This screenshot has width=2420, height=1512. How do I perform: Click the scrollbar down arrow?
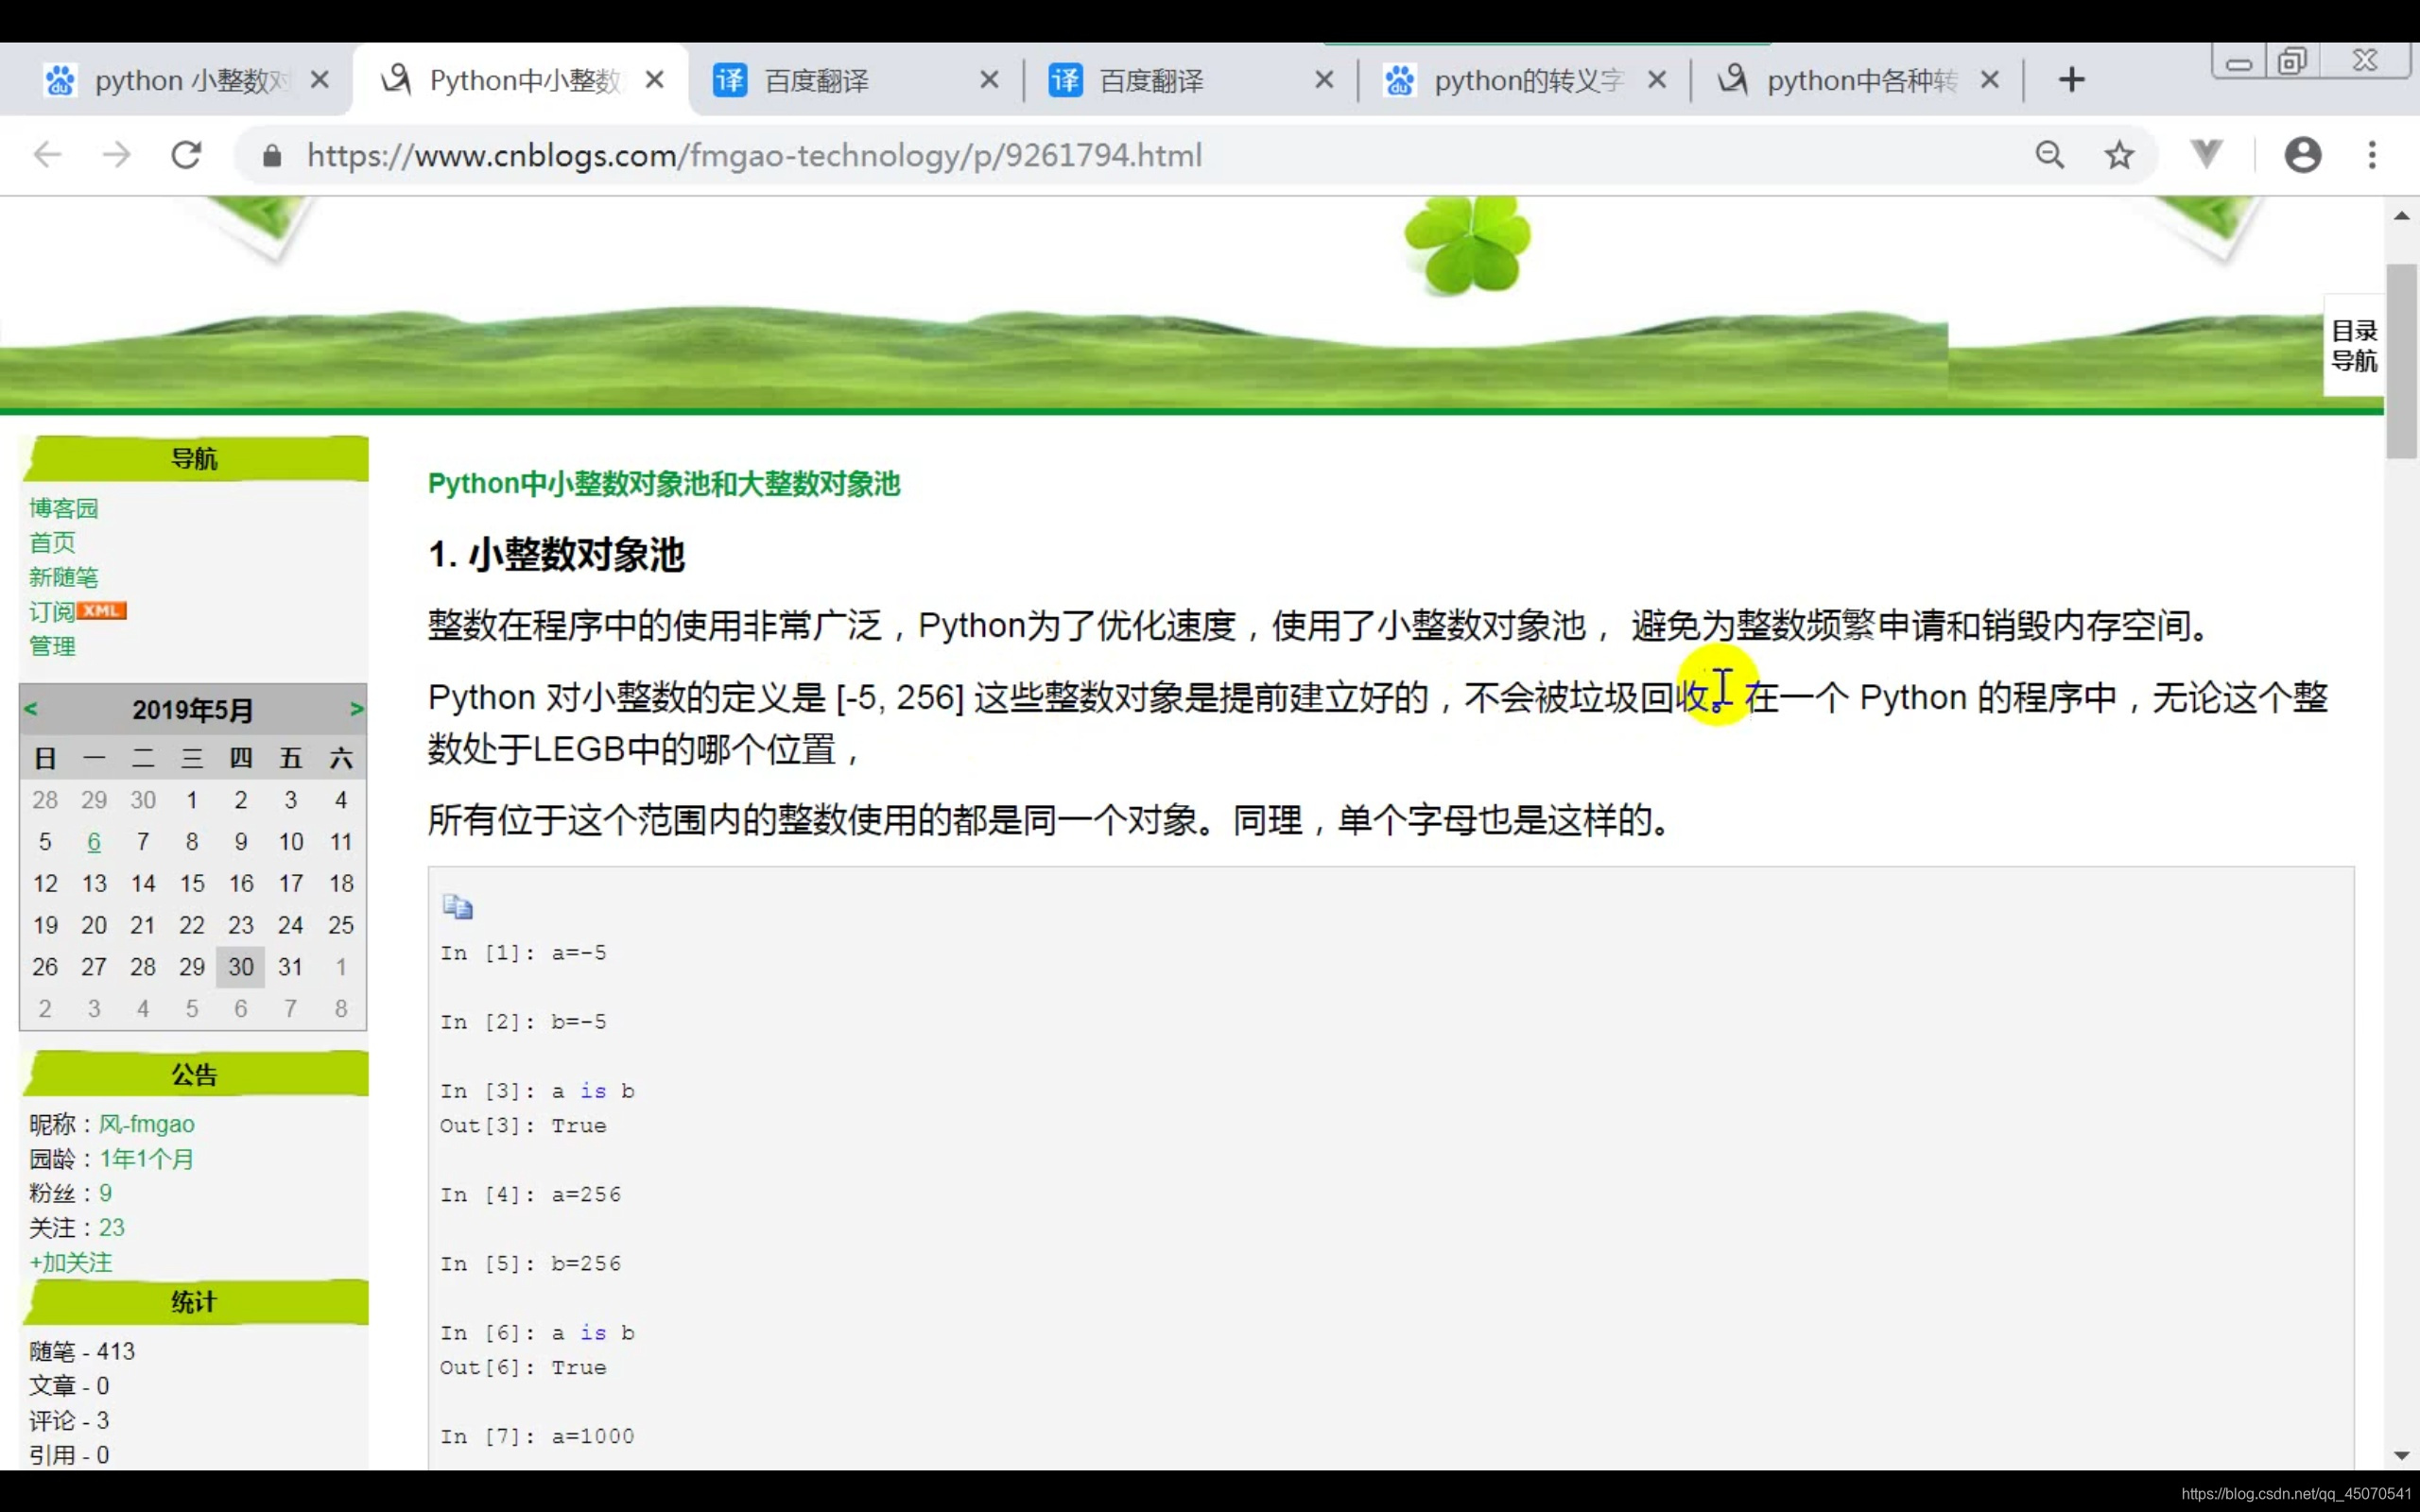2401,1456
